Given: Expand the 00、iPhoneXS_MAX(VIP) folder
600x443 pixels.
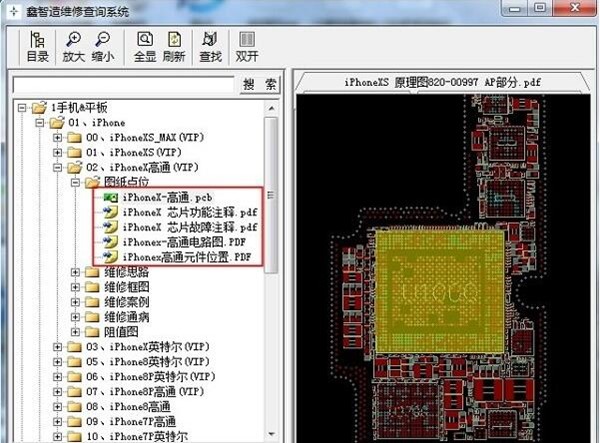Looking at the screenshot, I should 58,137.
